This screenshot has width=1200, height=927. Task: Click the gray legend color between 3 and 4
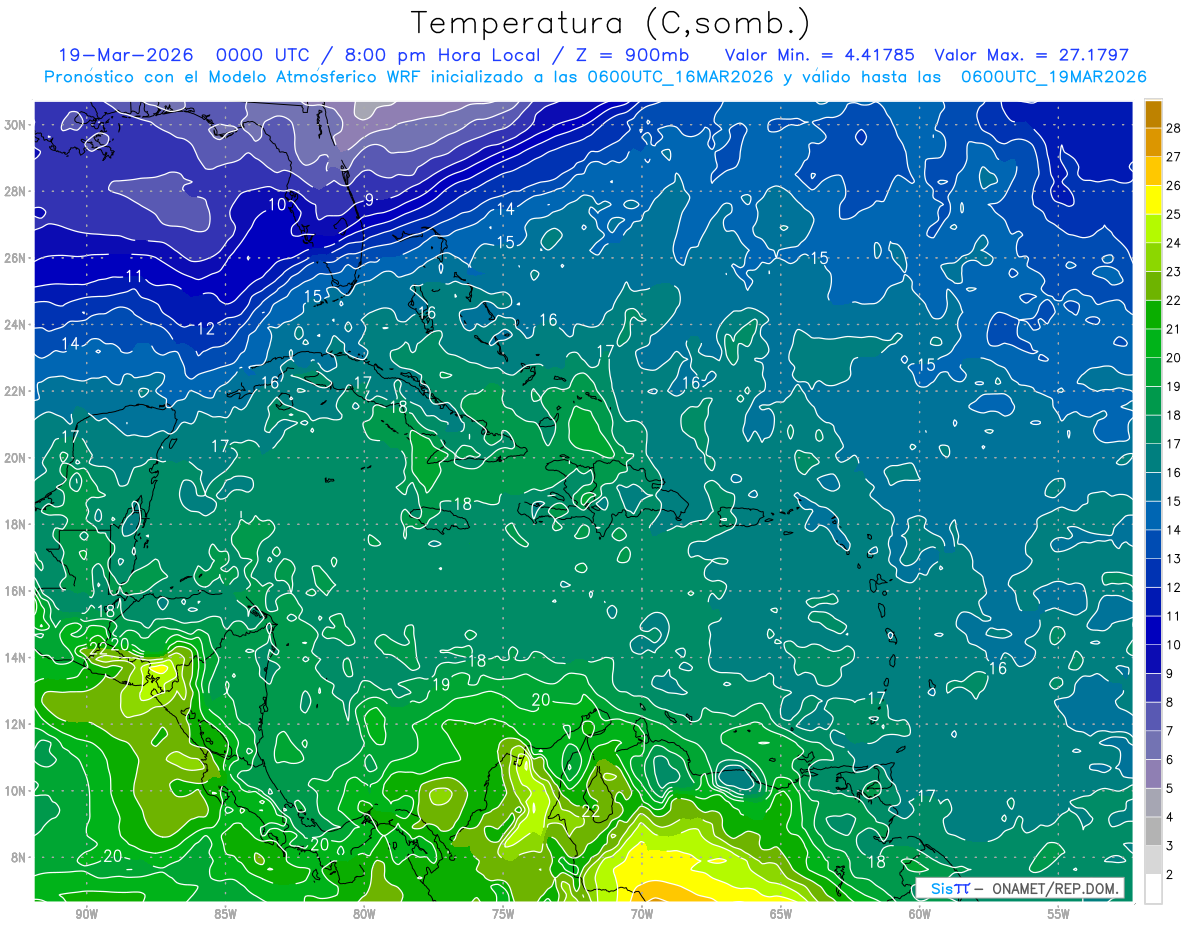pyautogui.click(x=1153, y=831)
